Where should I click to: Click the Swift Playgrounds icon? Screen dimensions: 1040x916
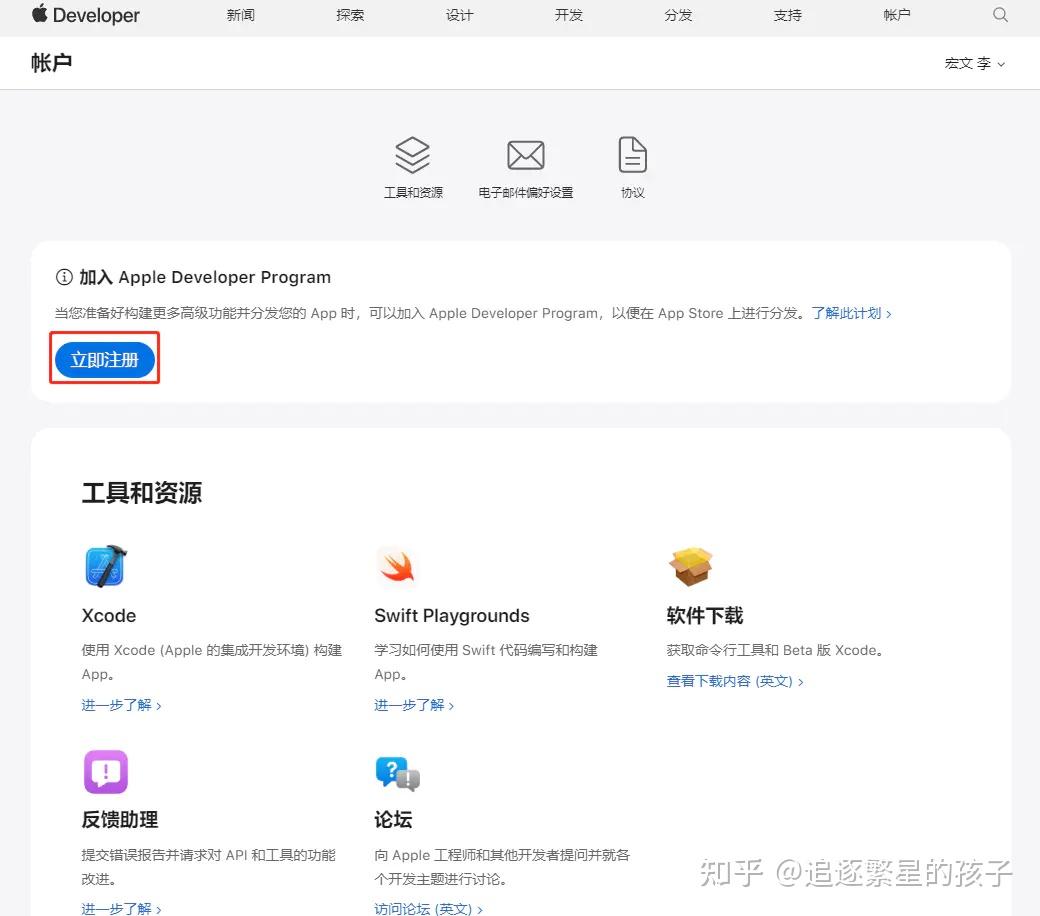tap(397, 565)
